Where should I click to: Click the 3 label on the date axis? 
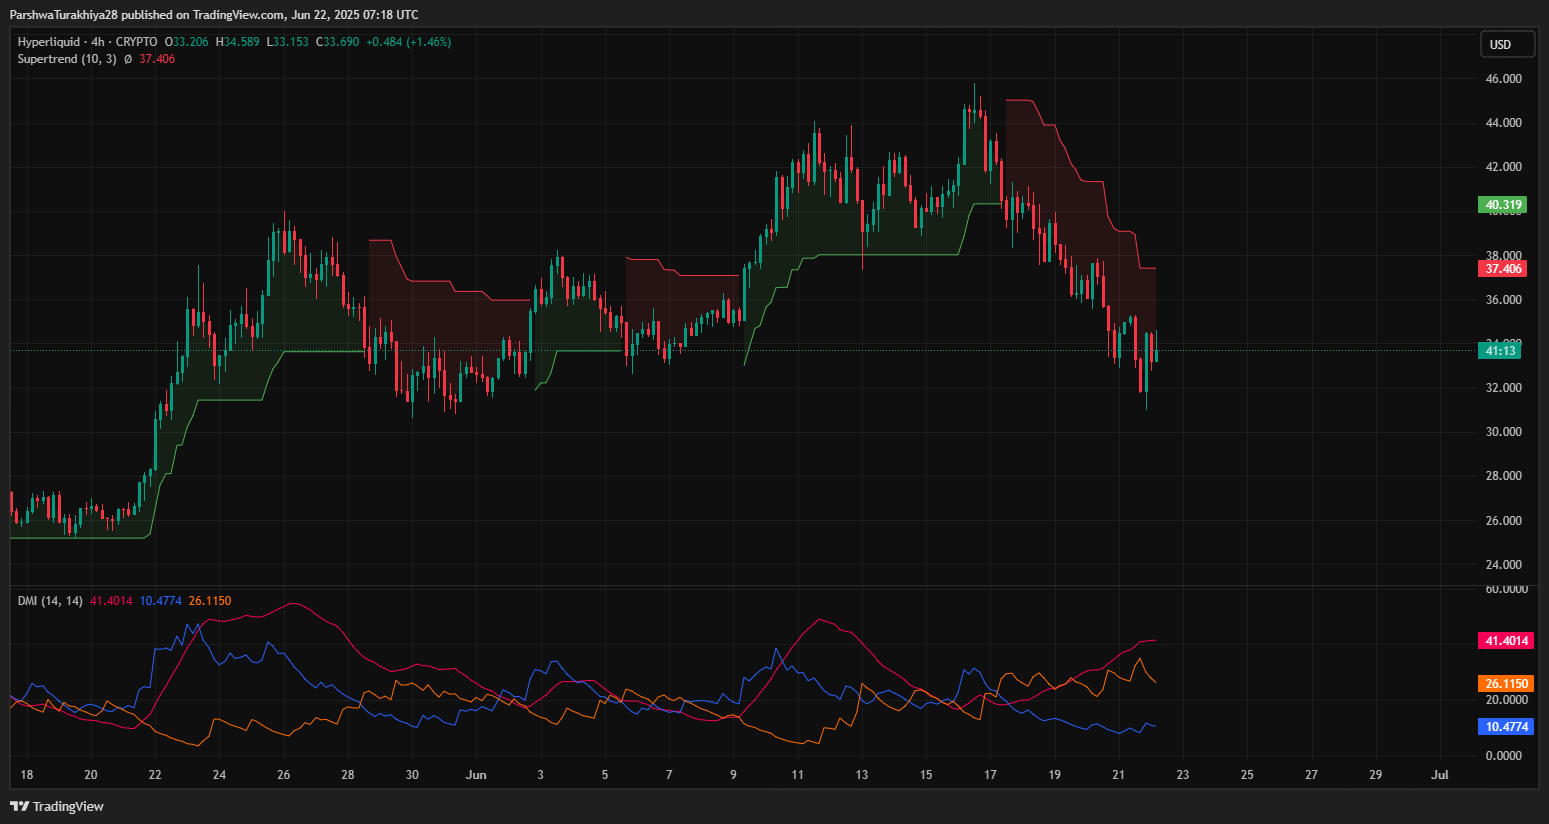[541, 775]
